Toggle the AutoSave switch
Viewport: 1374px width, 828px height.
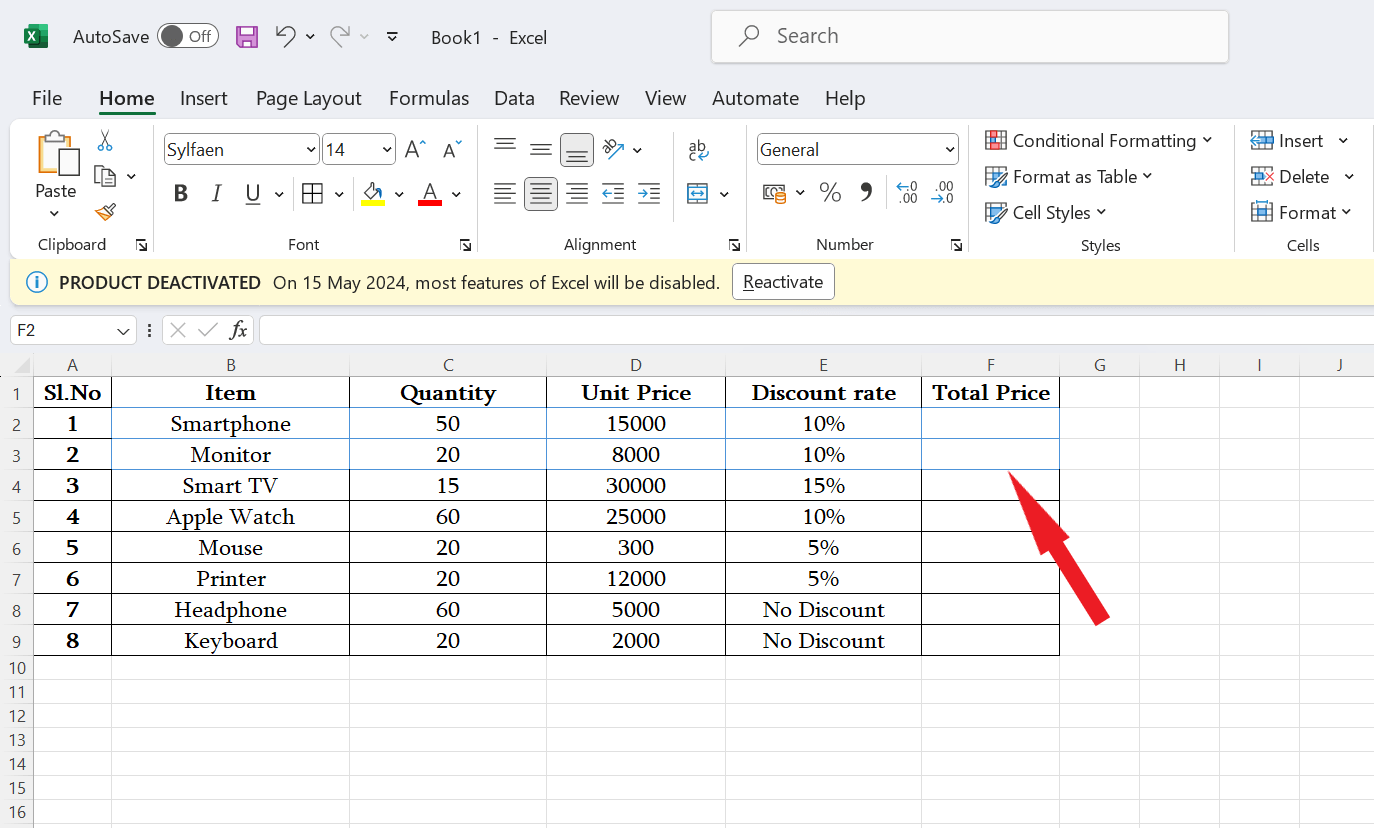click(188, 35)
